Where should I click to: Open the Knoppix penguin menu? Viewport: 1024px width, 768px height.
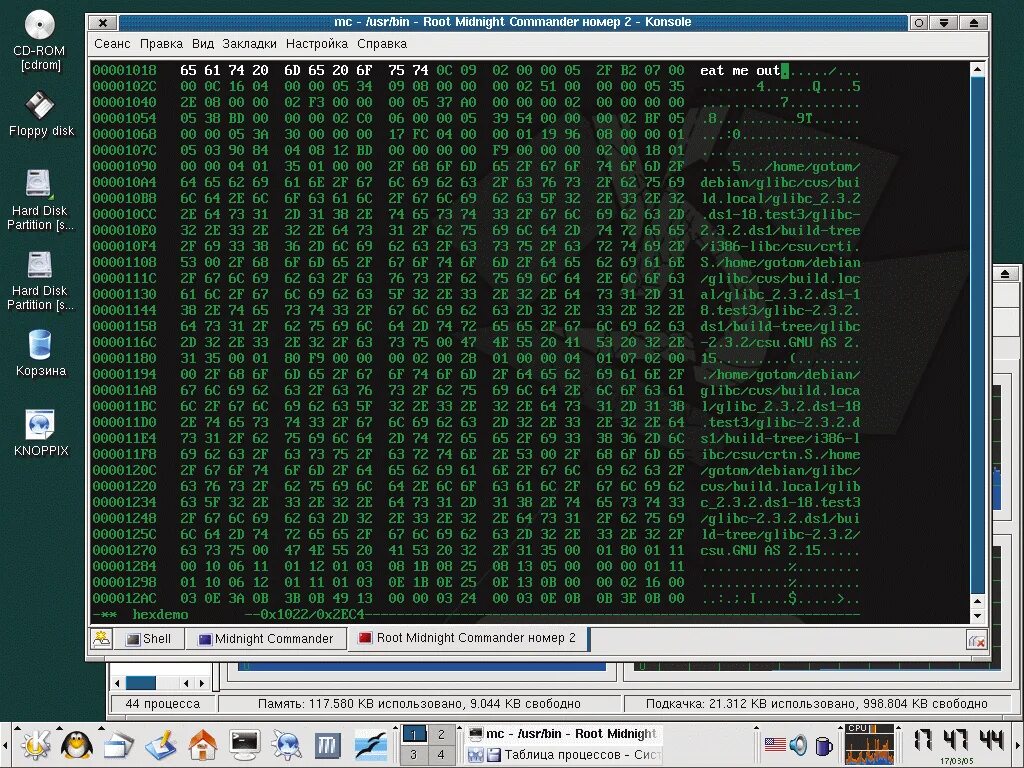[76, 745]
